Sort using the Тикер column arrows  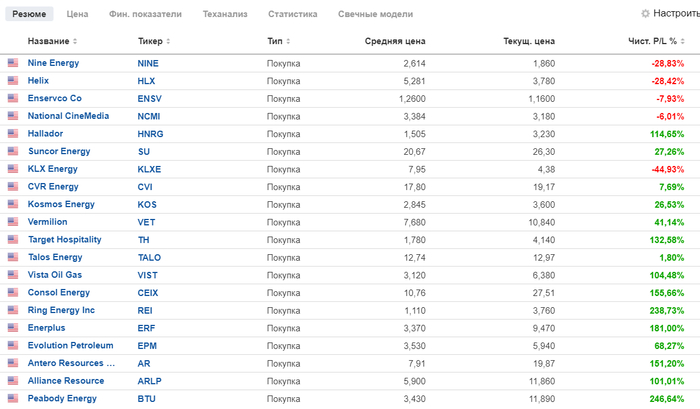(166, 42)
